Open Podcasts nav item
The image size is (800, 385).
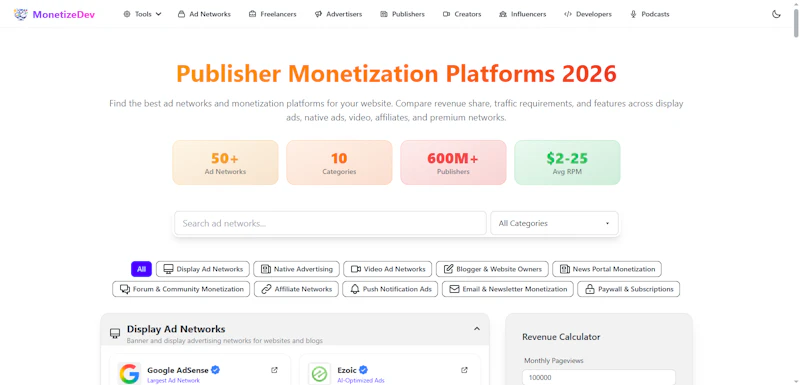tap(649, 14)
